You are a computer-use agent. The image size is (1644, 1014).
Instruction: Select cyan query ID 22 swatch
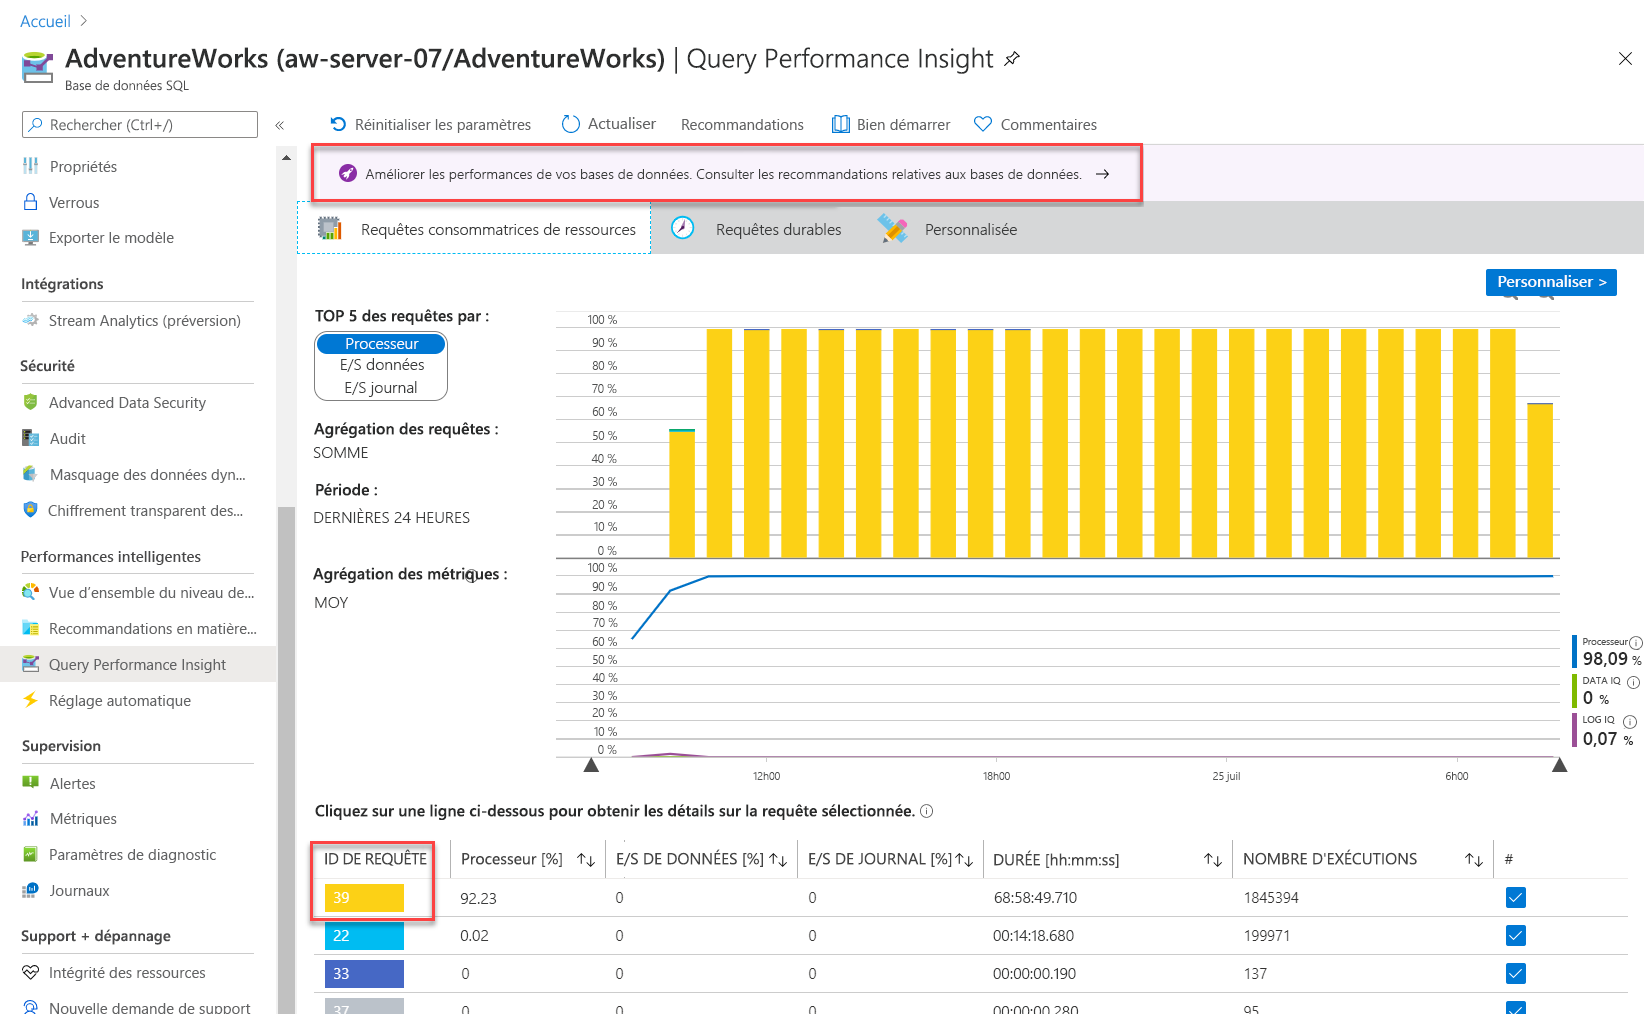[x=364, y=935]
